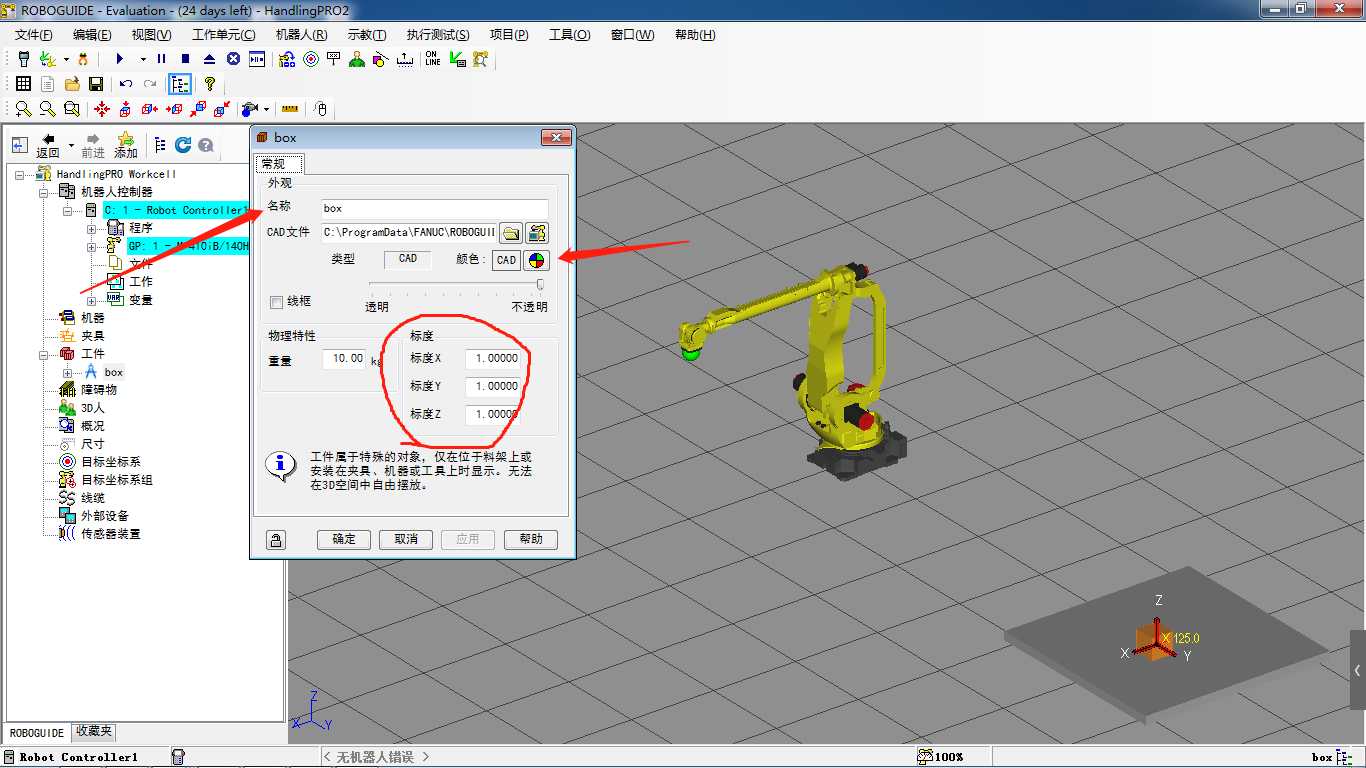
Task: Open the 工具(O) menu
Action: pyautogui.click(x=570, y=35)
